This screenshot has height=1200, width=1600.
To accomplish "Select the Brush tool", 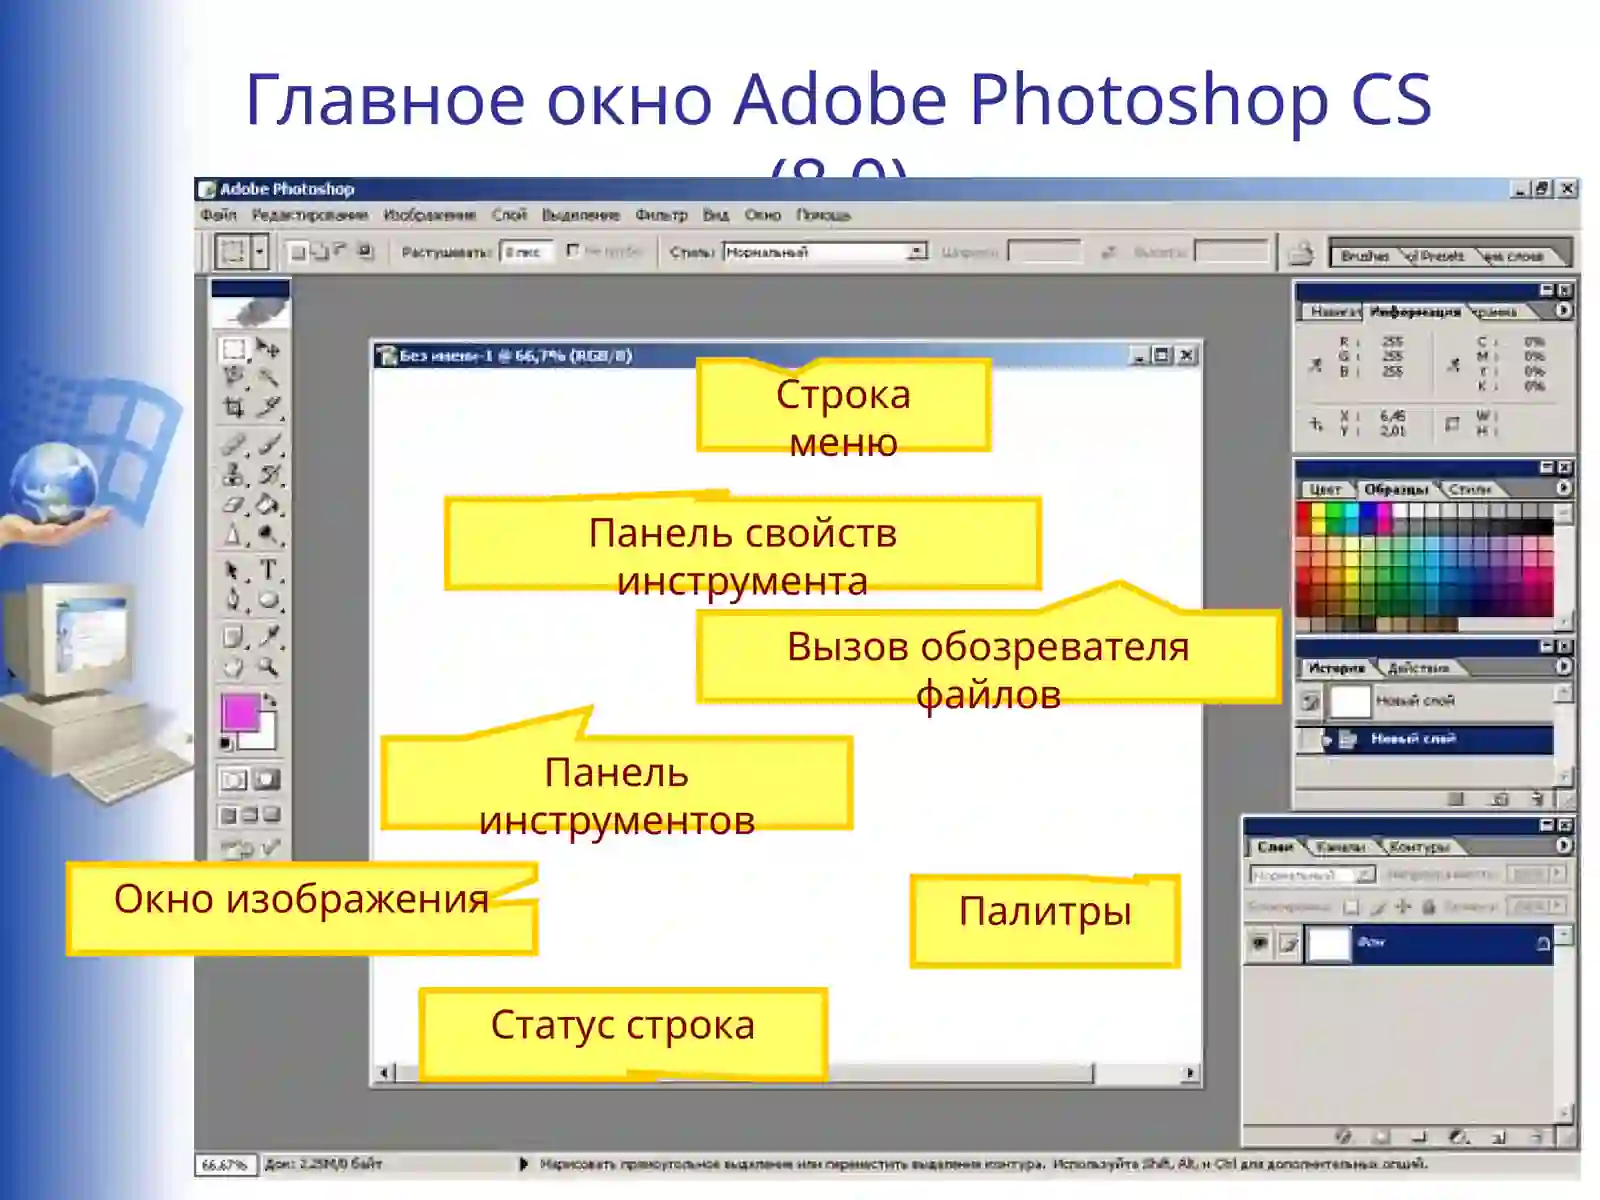I will (268, 444).
